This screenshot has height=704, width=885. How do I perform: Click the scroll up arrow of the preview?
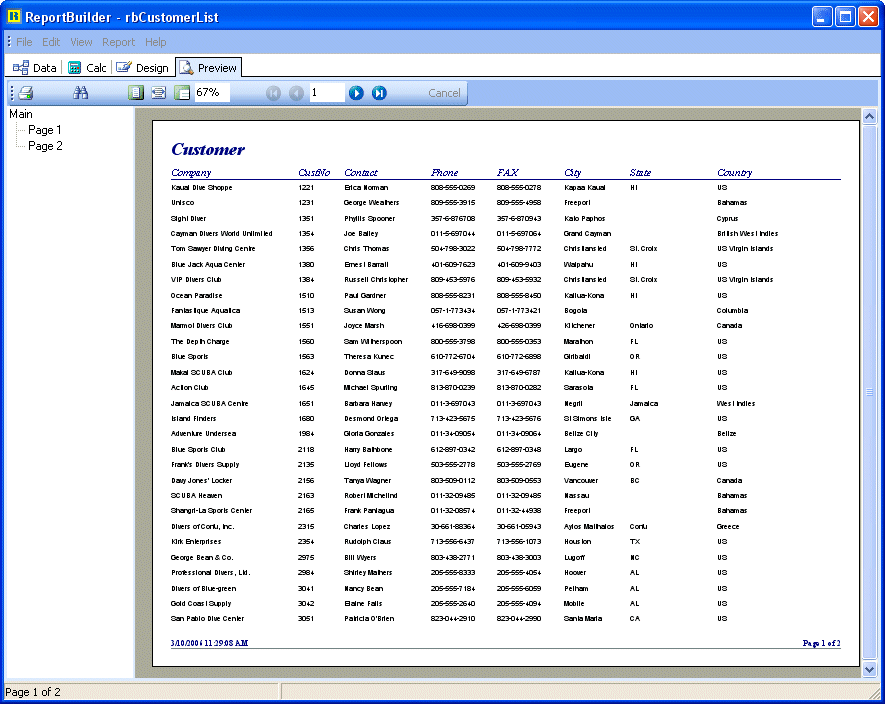[869, 117]
